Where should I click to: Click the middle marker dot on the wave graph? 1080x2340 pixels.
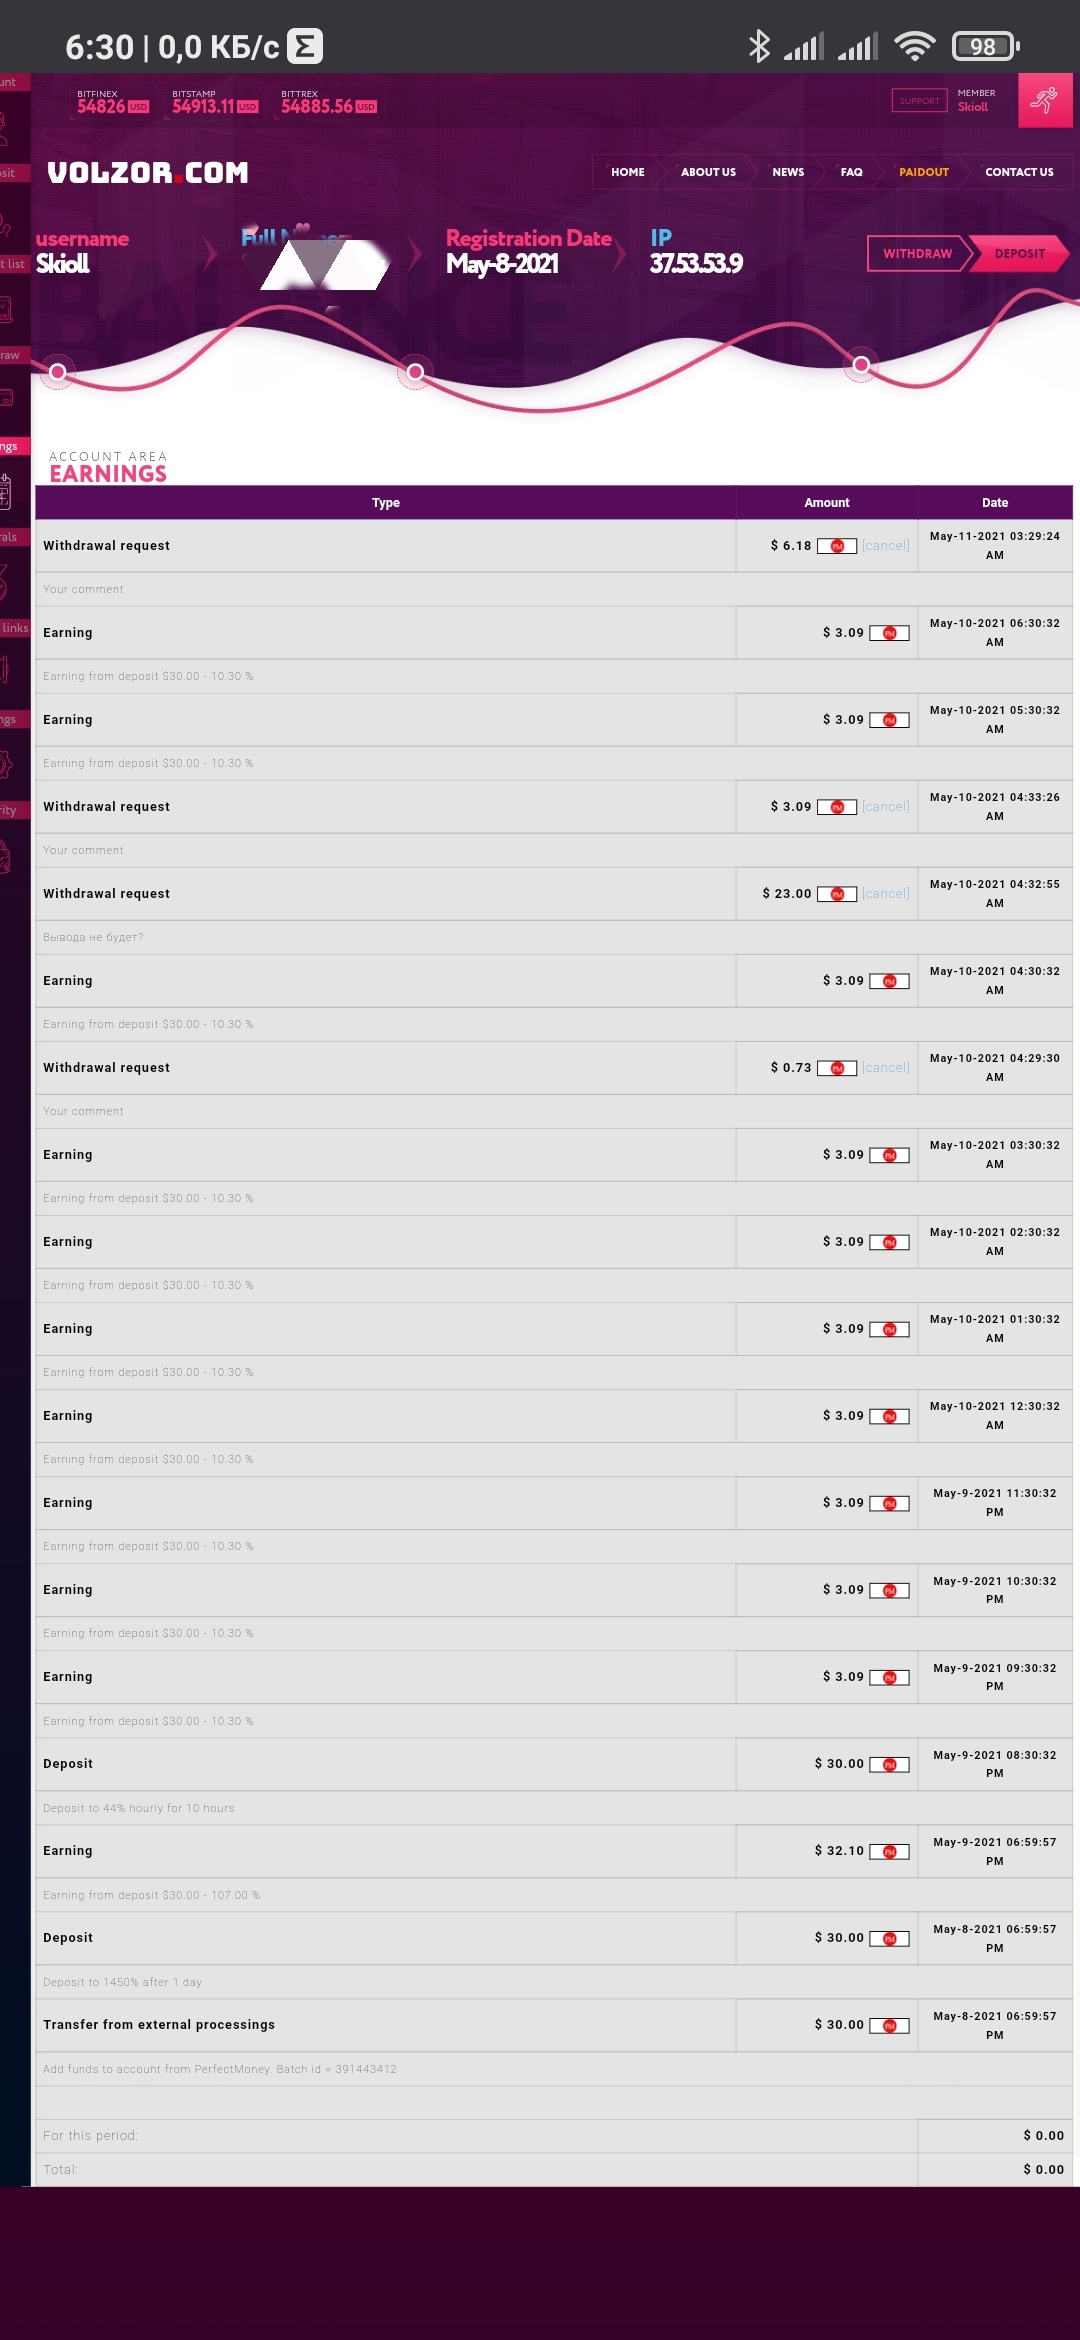pos(415,372)
